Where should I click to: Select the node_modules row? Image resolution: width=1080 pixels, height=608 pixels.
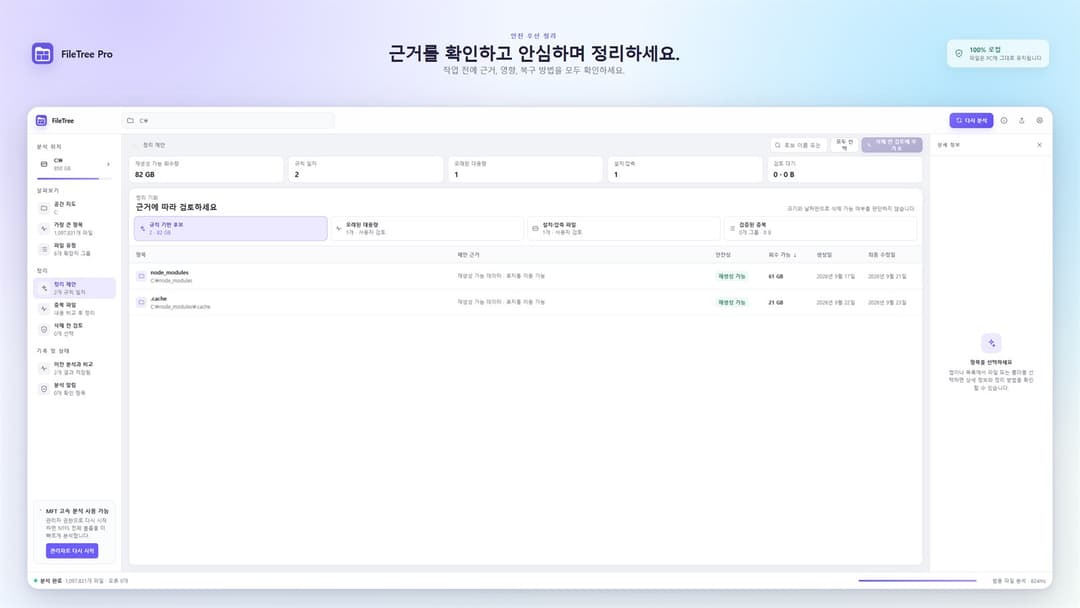point(526,276)
